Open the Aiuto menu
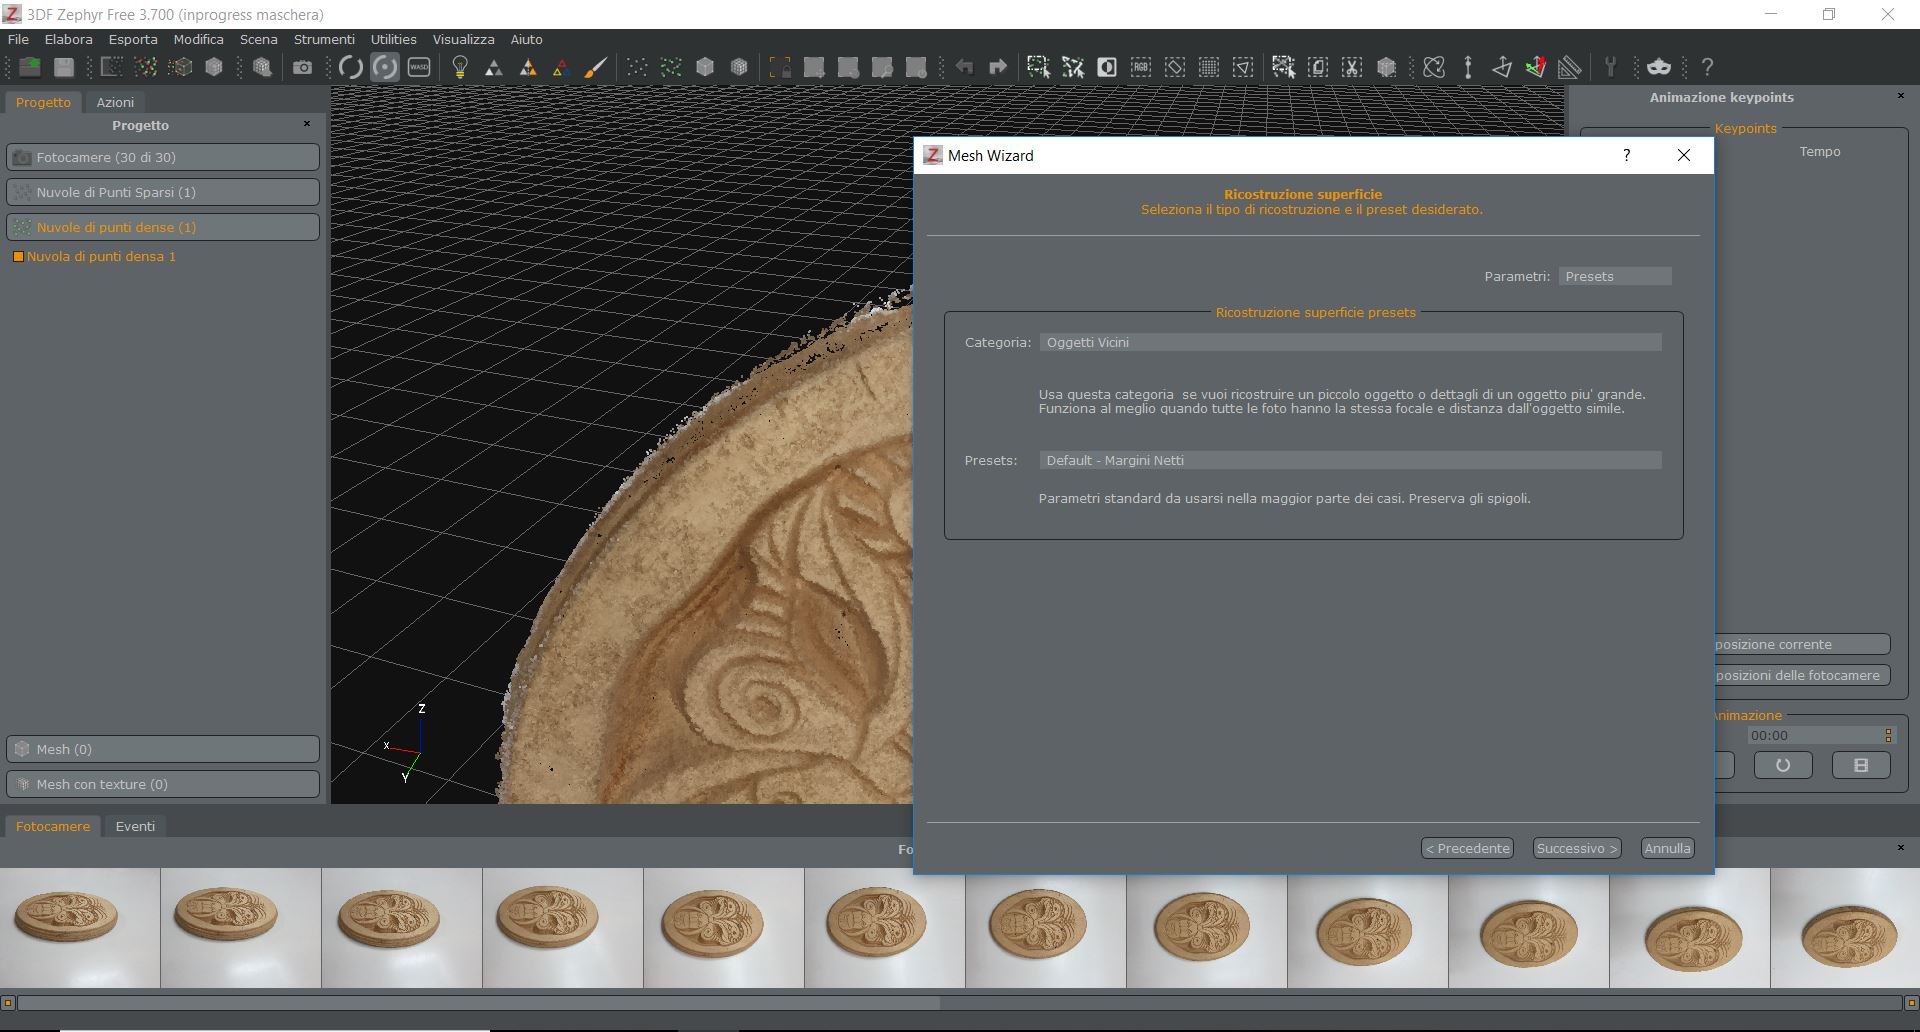 (x=526, y=39)
